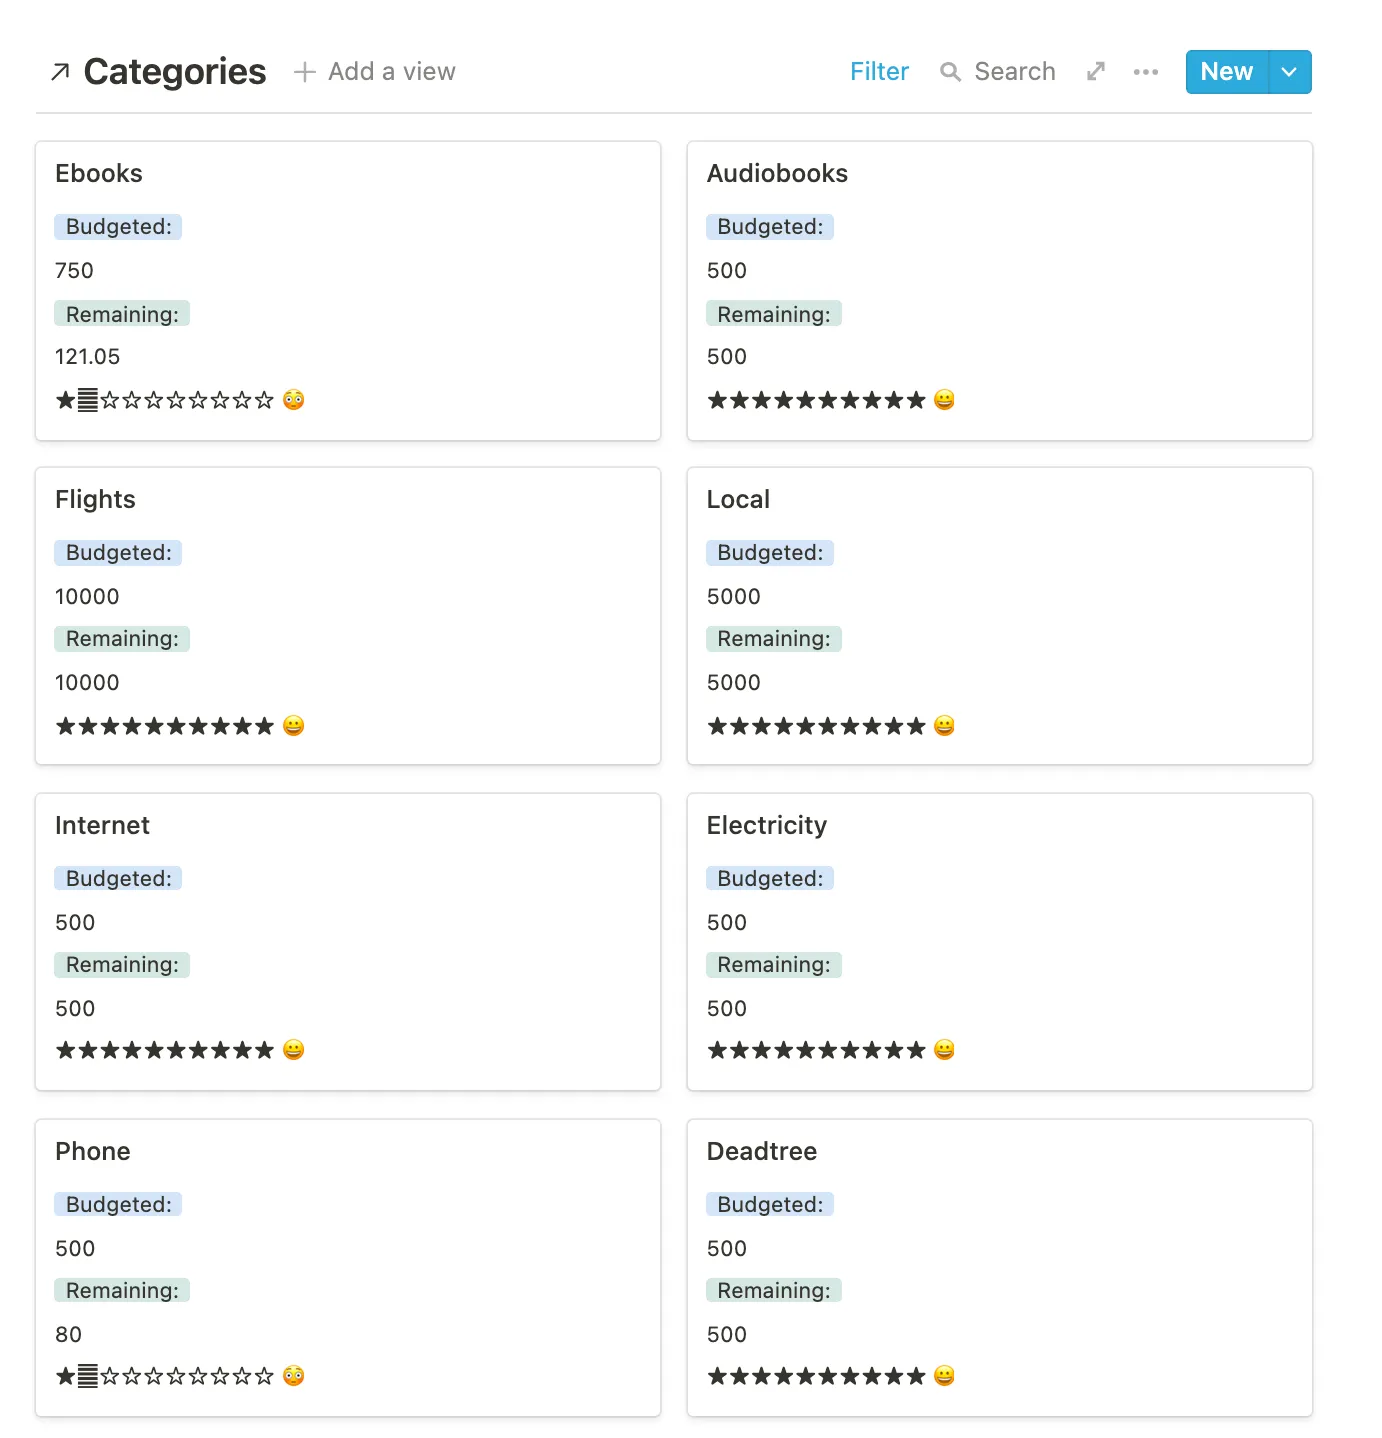Click the plus icon beside Add a view
The height and width of the screenshot is (1438, 1382).
point(305,72)
